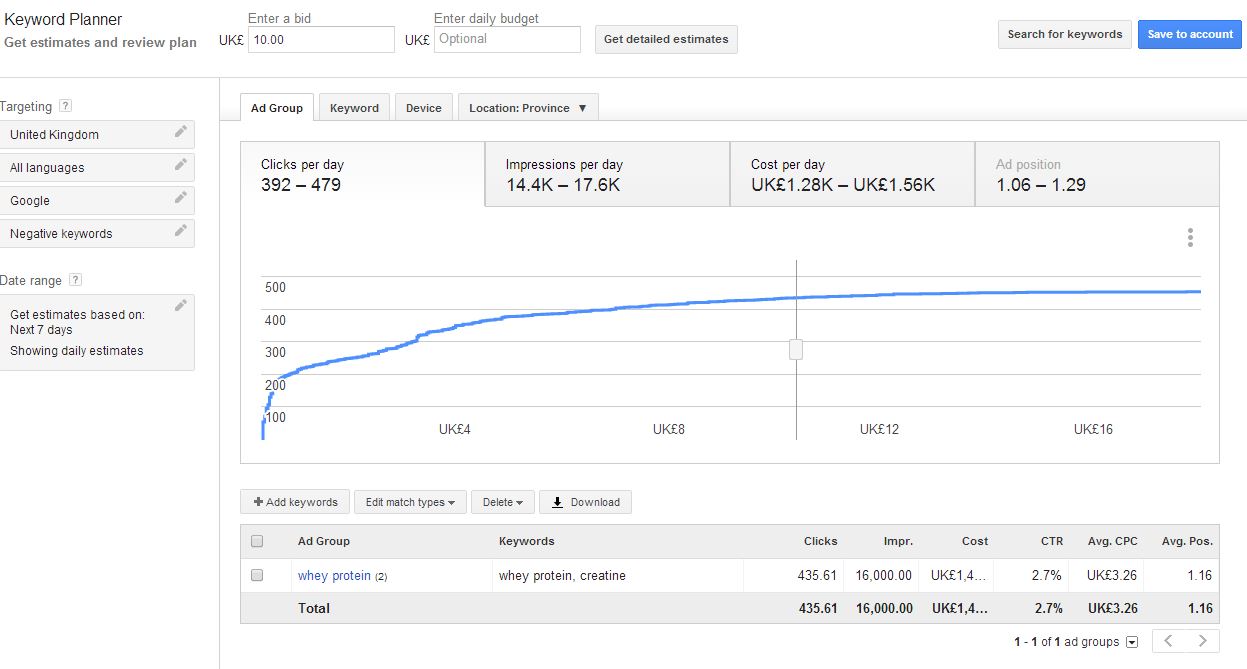
Task: Check the whey protein row checkbox
Action: click(257, 575)
